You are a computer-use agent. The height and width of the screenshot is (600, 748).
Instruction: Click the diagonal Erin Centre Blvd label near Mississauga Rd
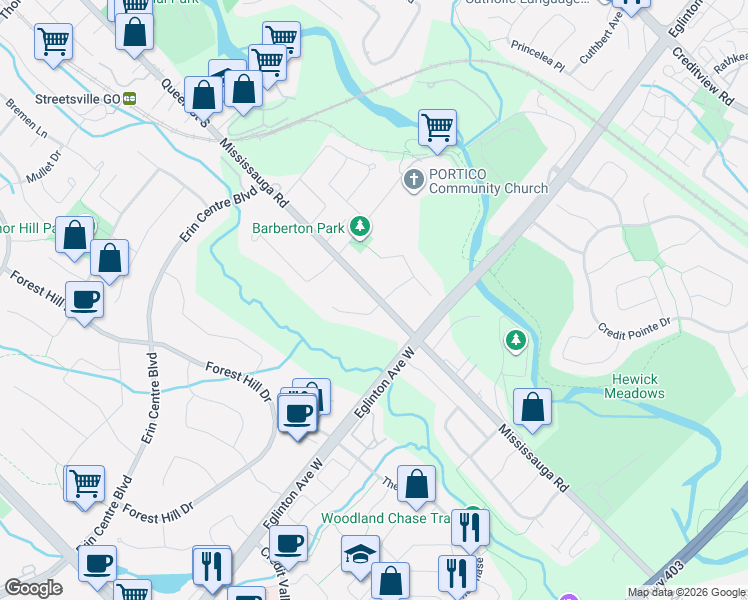point(218,213)
